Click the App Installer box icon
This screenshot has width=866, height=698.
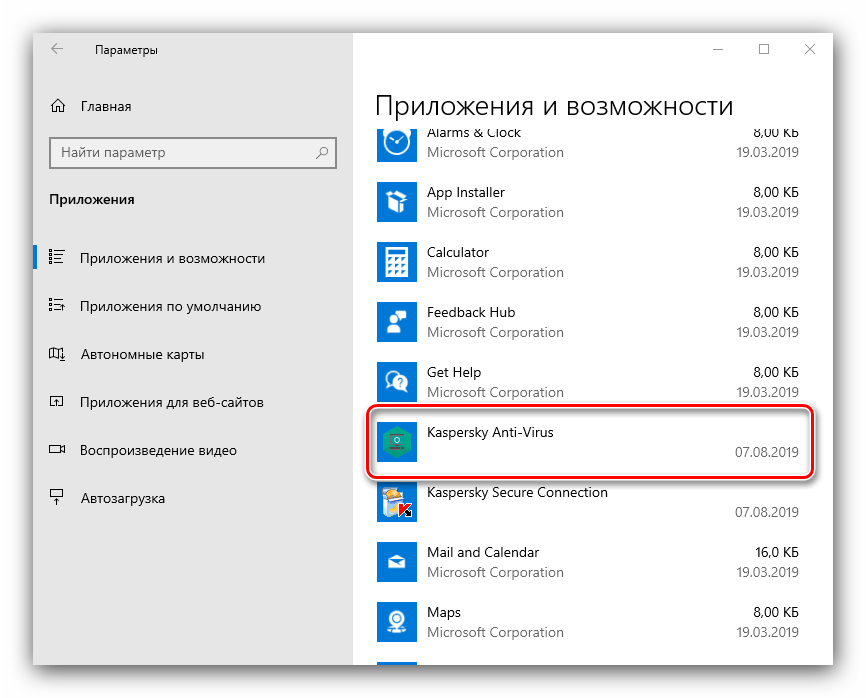coord(396,202)
